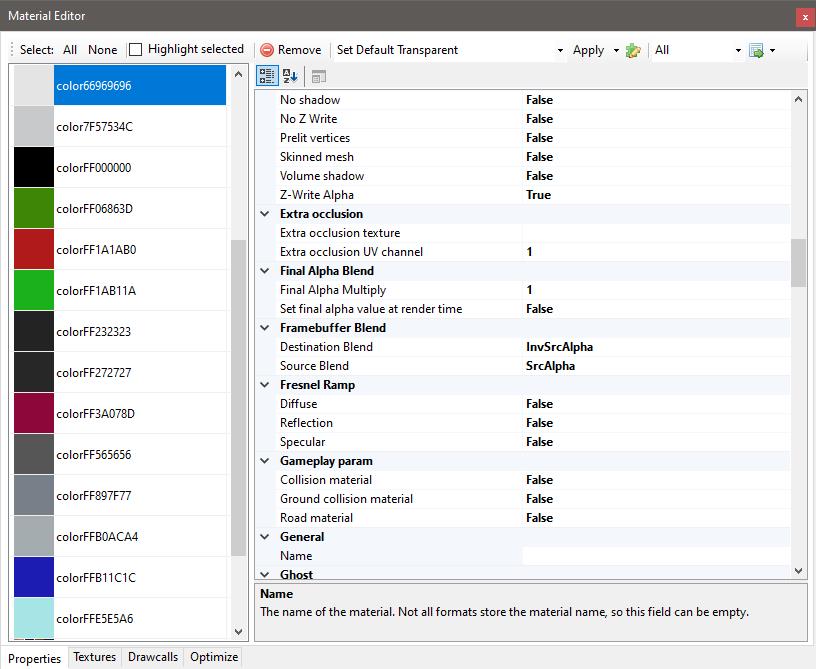Click Select None
This screenshot has height=669, width=816.
(x=103, y=50)
